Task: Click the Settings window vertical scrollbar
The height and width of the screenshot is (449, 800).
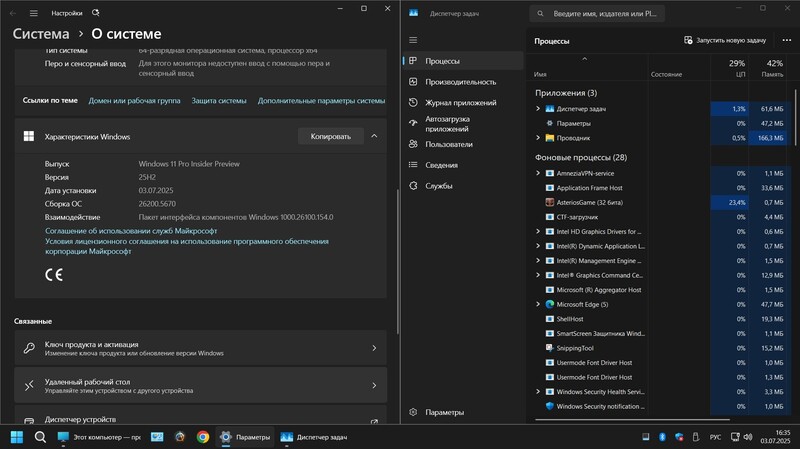Action: (x=397, y=261)
